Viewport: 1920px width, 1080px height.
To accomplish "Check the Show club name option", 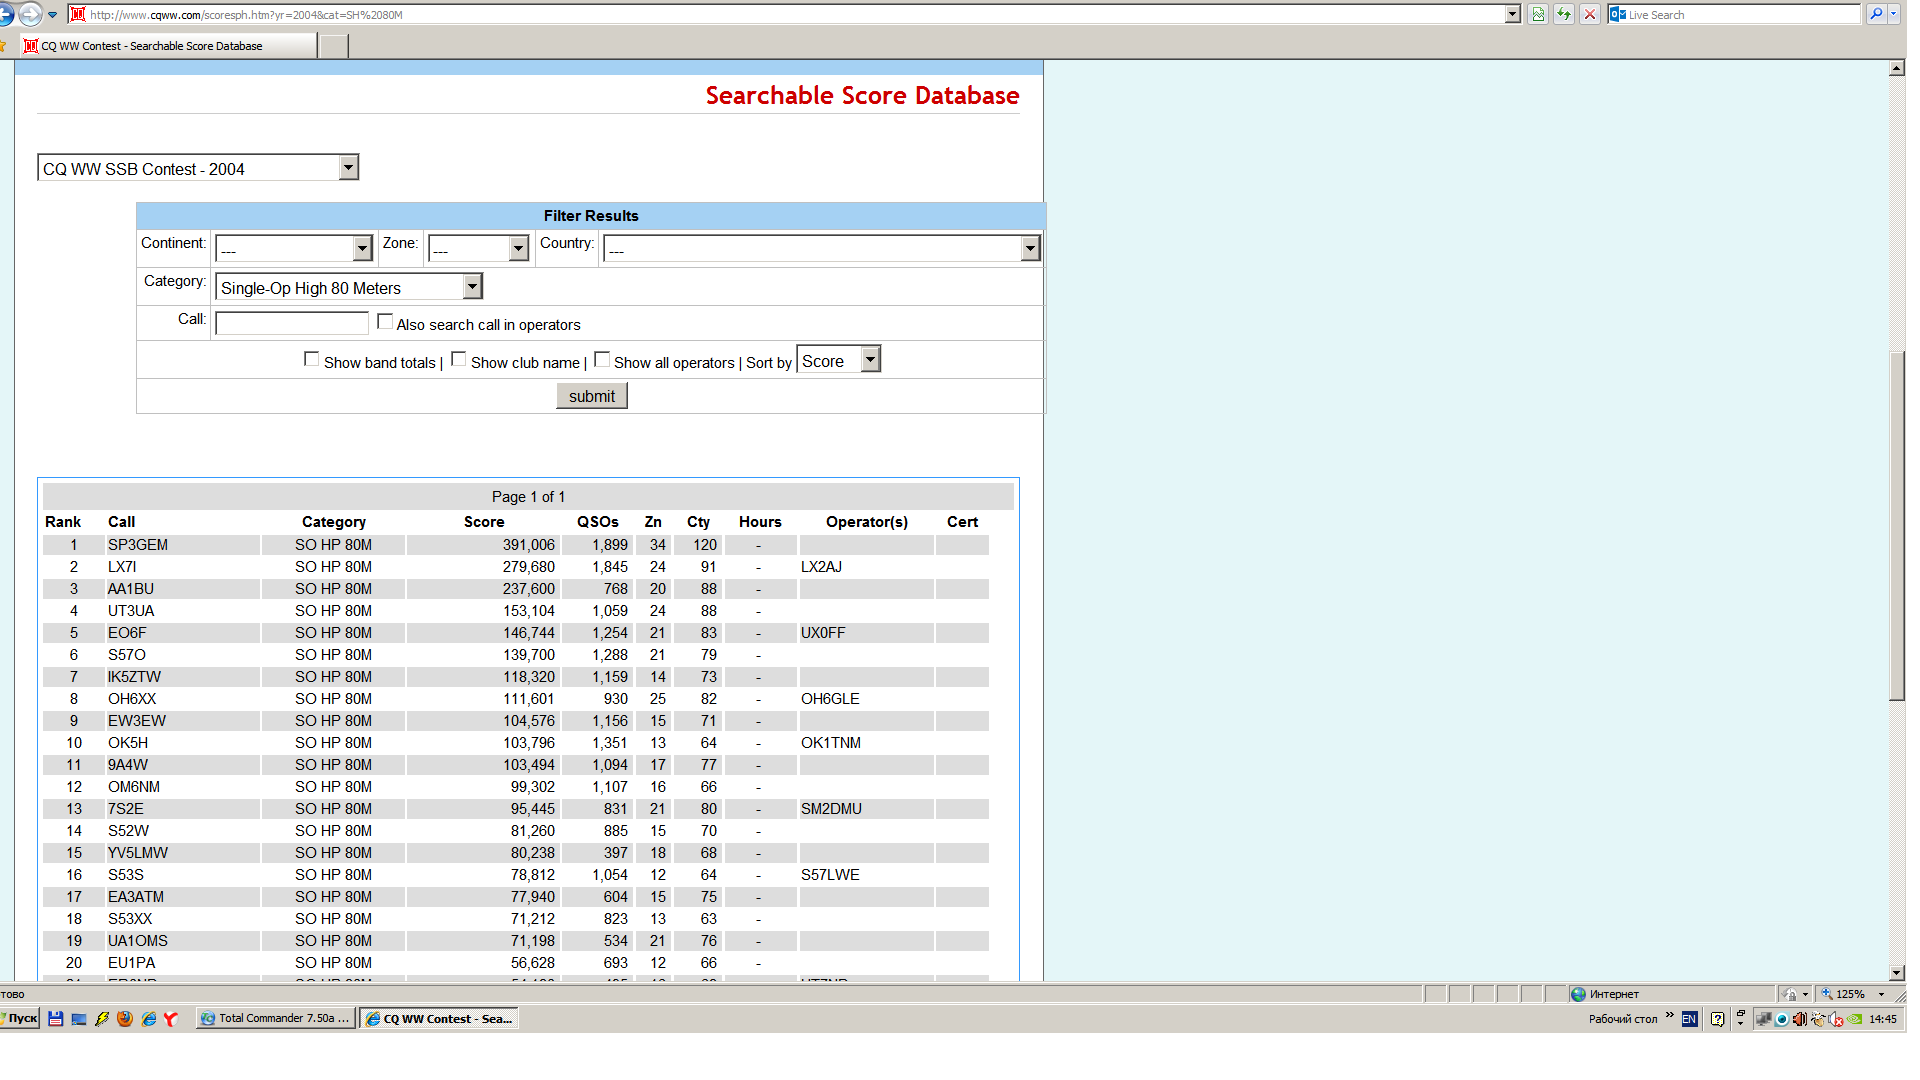I will (459, 360).
